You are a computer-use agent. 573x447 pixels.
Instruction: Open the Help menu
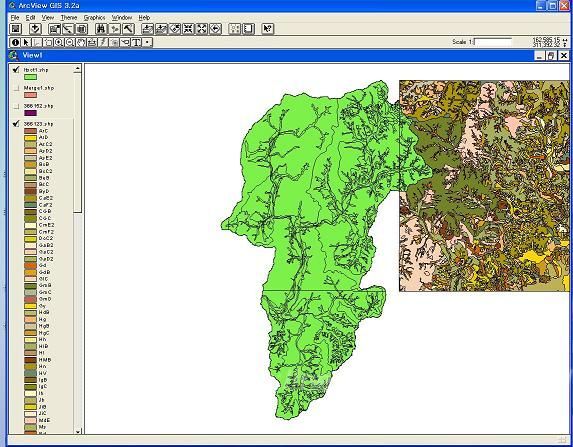pyautogui.click(x=144, y=17)
